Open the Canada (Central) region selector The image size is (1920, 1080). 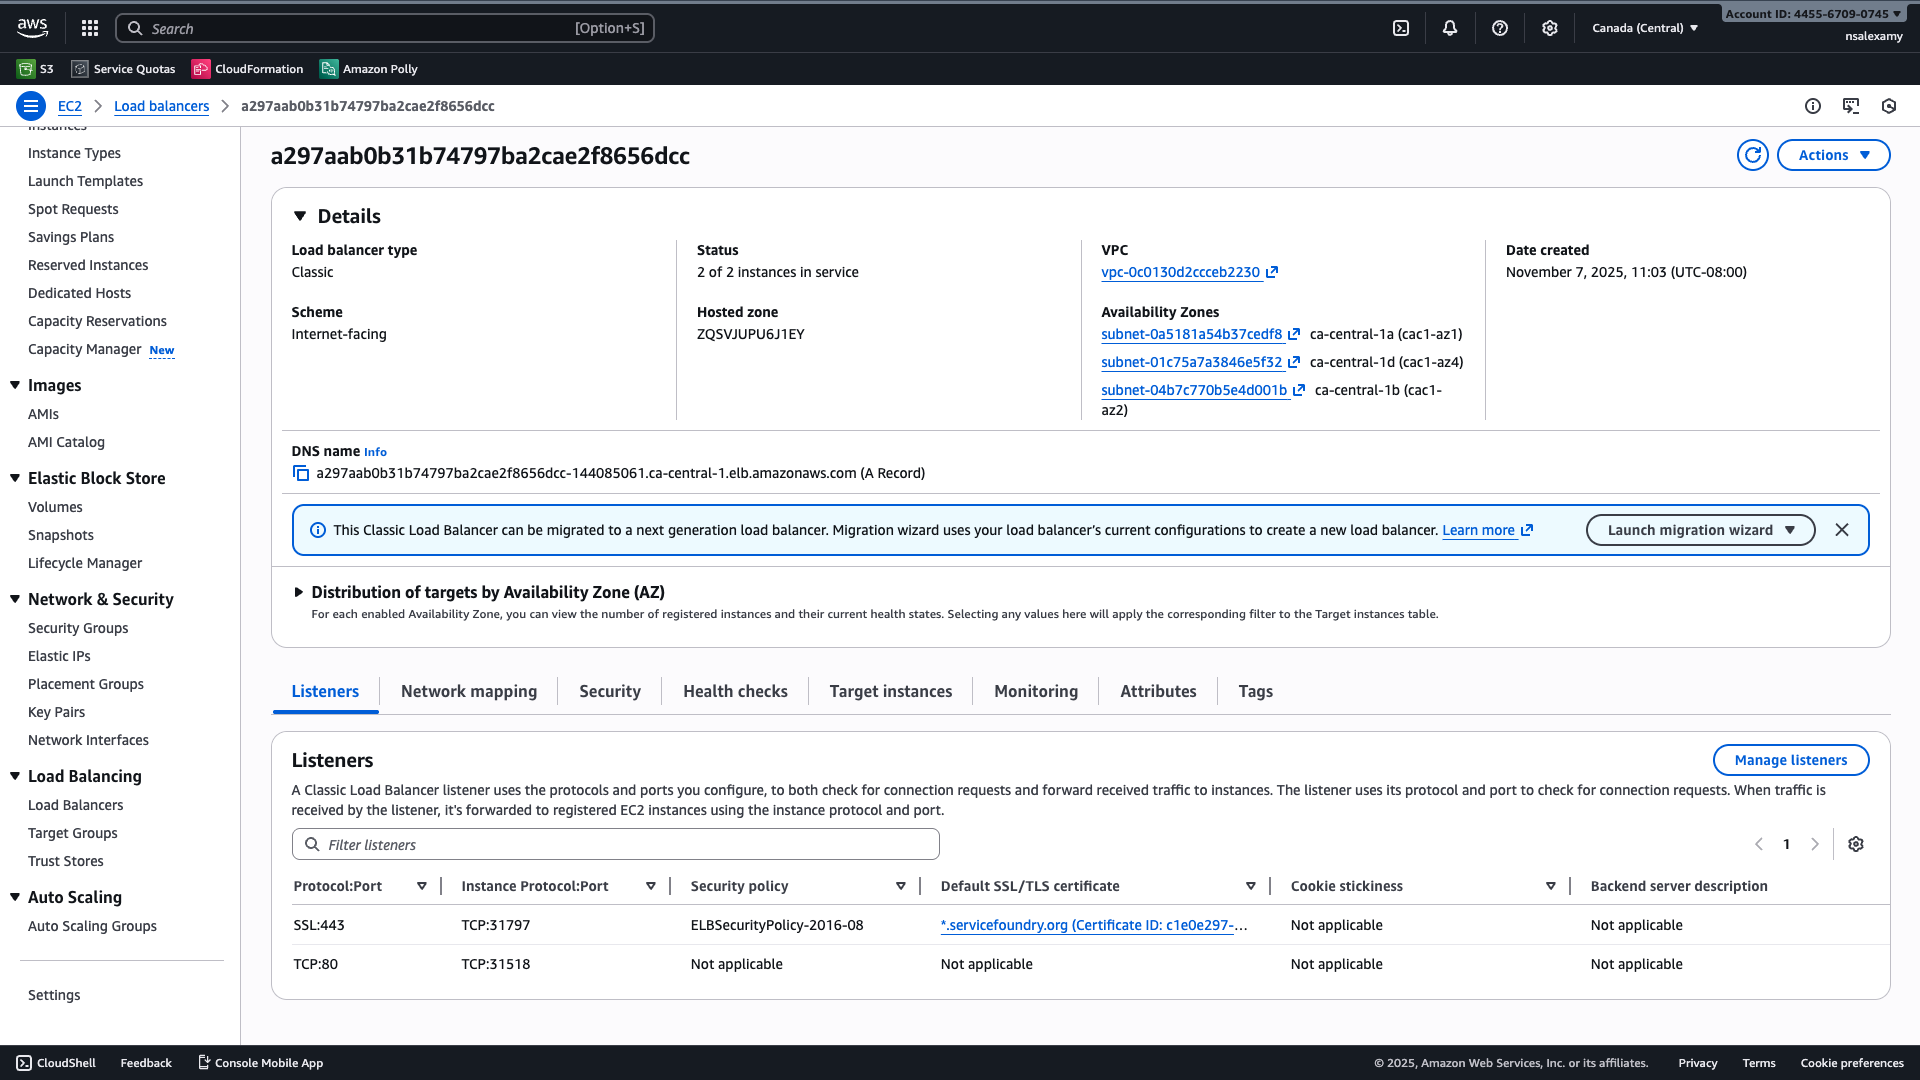click(1645, 28)
